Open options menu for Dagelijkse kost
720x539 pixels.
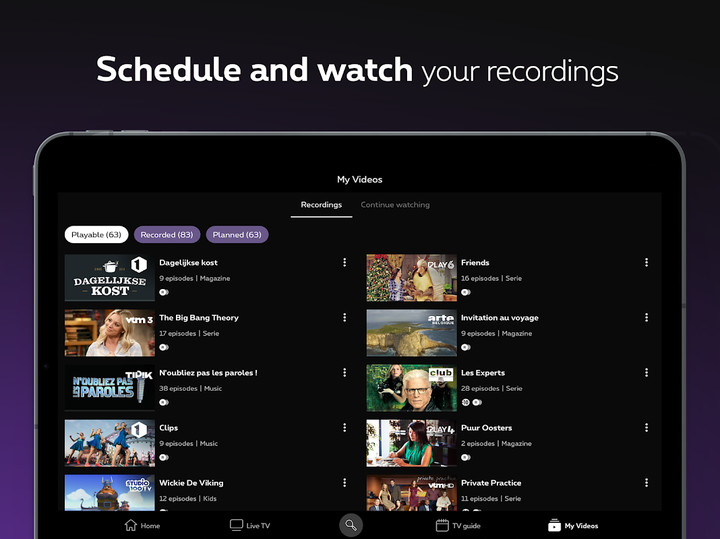click(x=345, y=263)
